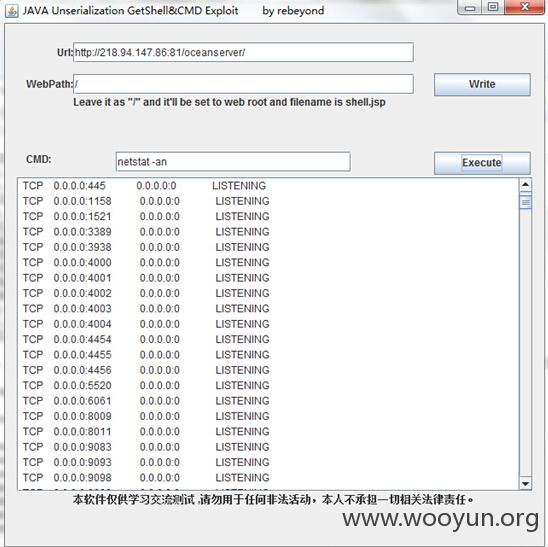Select the 0.0.0.0:445 output line
This screenshot has width=548, height=547.
(x=144, y=186)
